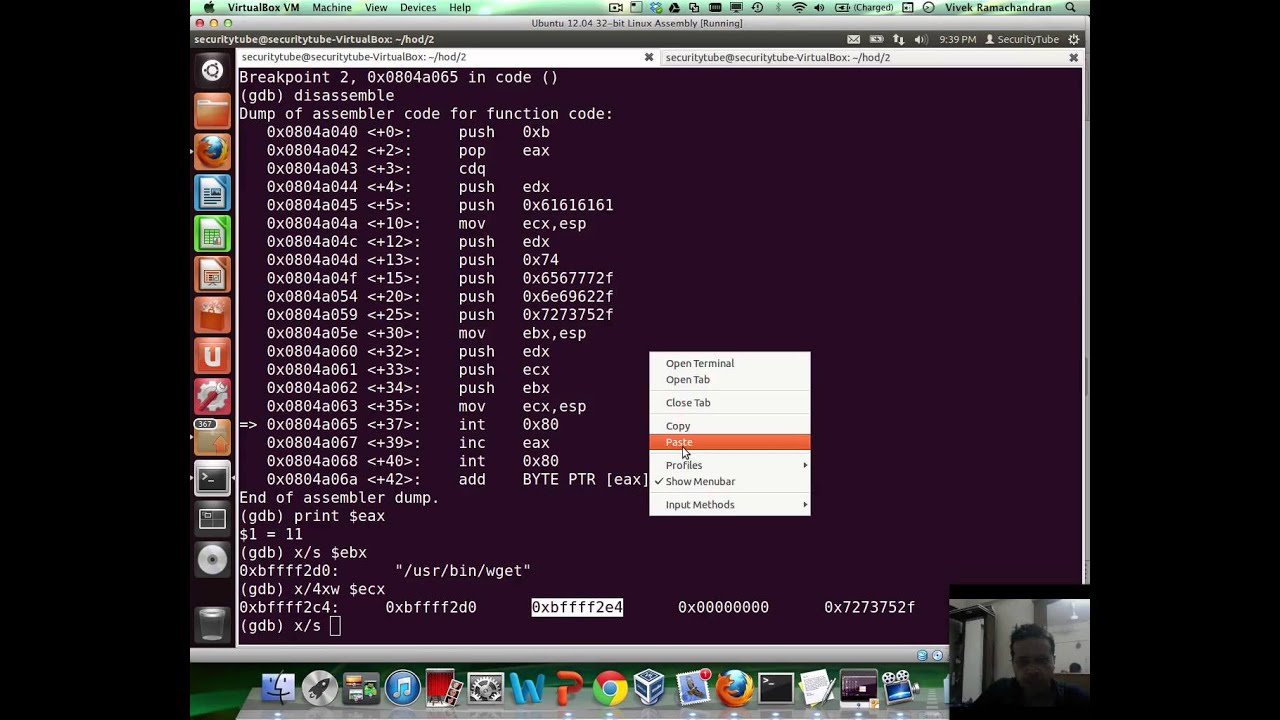The width and height of the screenshot is (1280, 720).
Task: Select the Terminal icon in the Ubuntu launcher
Action: pyautogui.click(x=212, y=478)
